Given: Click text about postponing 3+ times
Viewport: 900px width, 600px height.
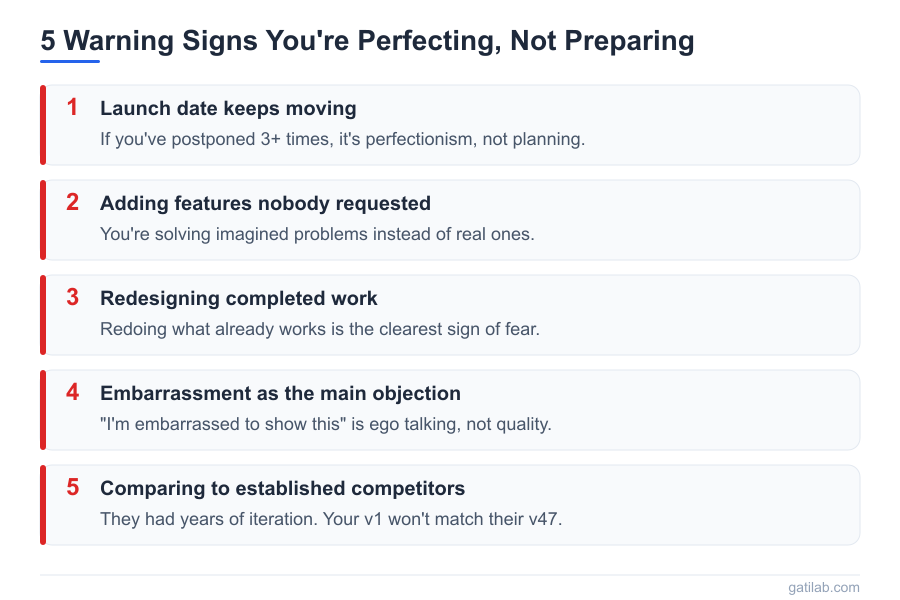Looking at the screenshot, I should (342, 139).
